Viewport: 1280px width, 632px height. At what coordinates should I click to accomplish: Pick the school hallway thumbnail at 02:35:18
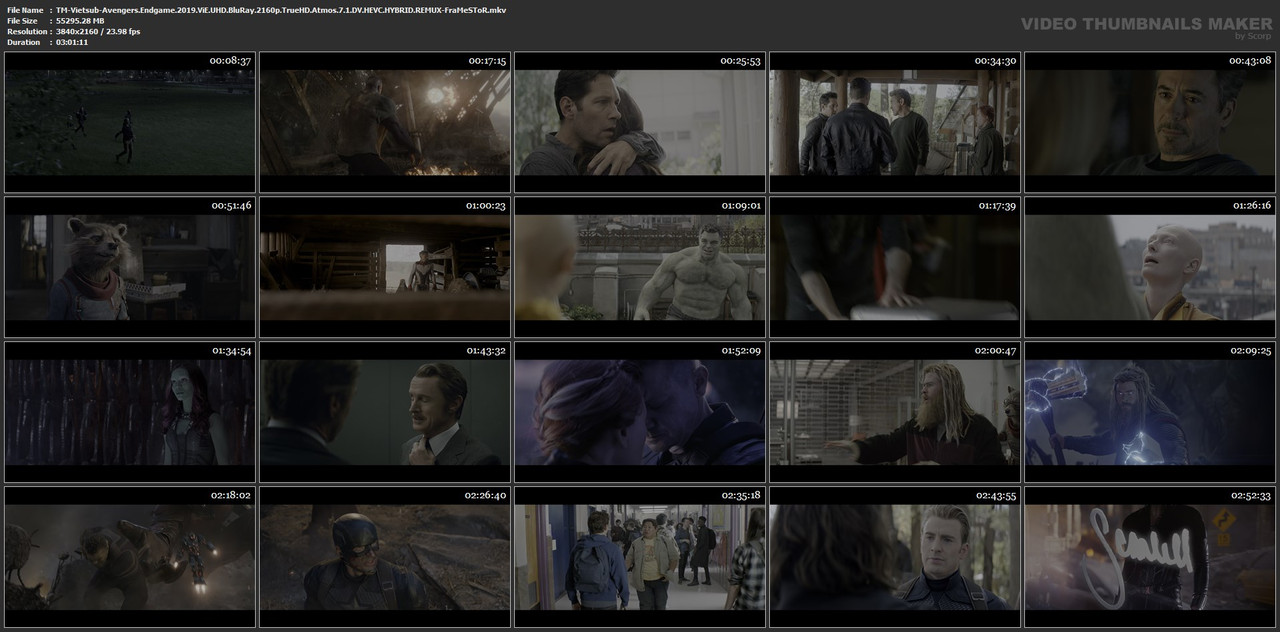[x=640, y=556]
